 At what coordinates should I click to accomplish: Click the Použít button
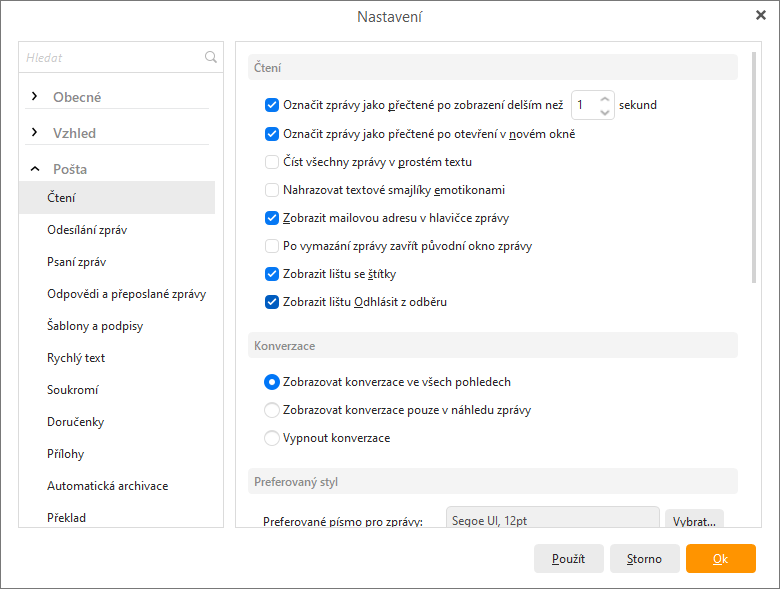tap(569, 559)
